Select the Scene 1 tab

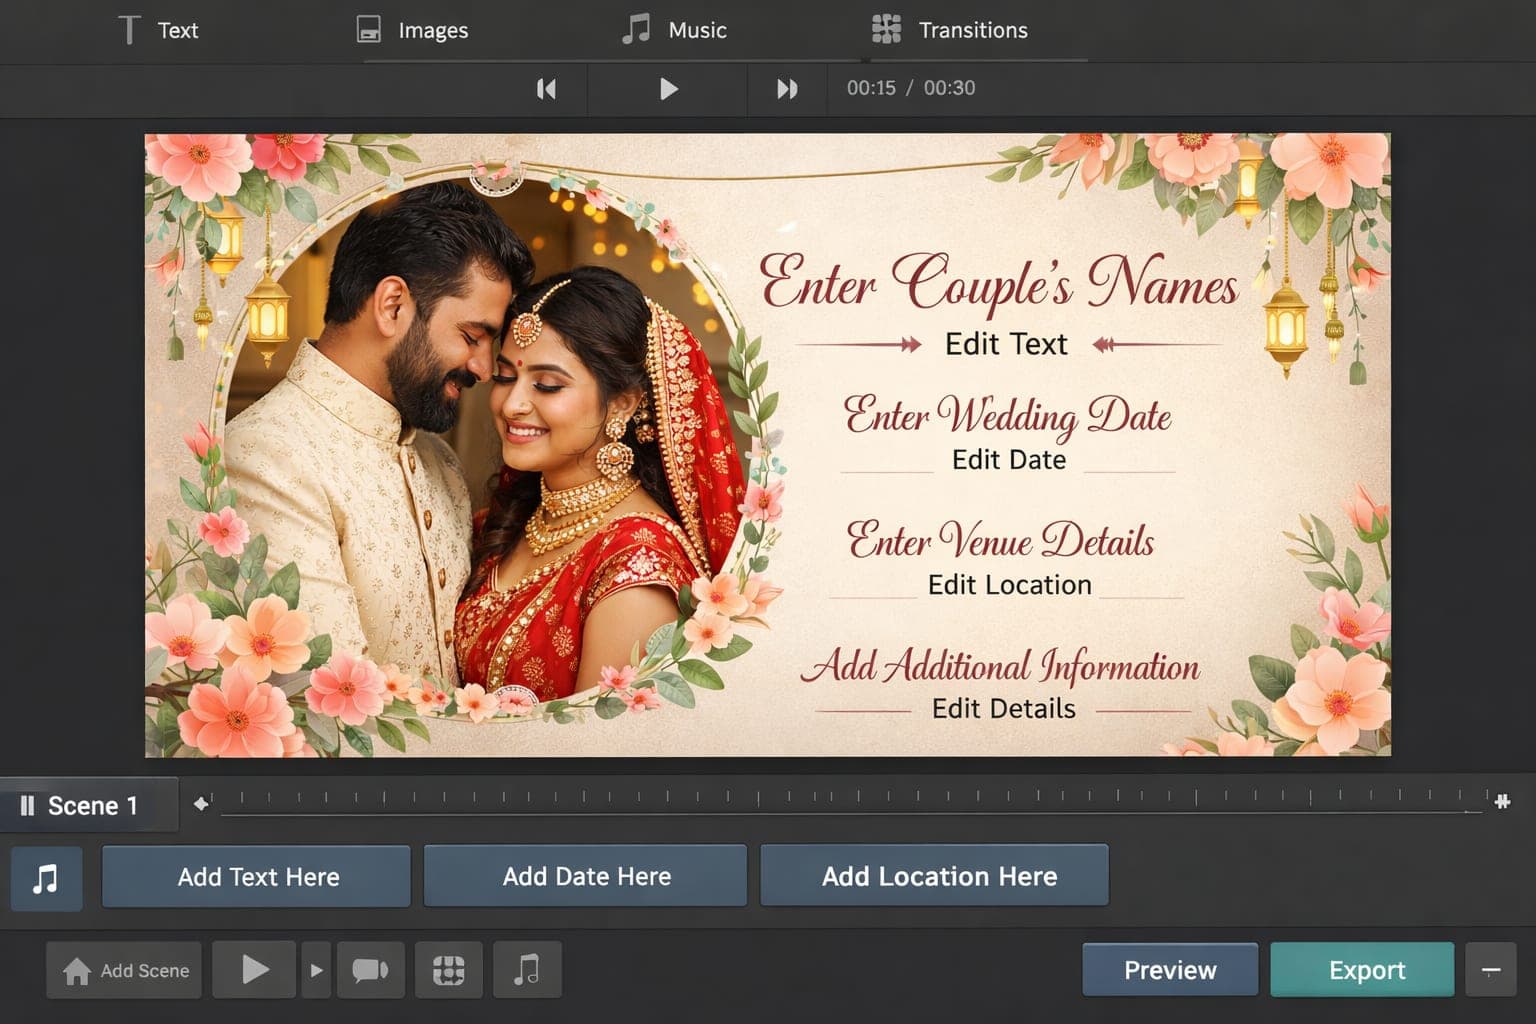[x=95, y=805]
